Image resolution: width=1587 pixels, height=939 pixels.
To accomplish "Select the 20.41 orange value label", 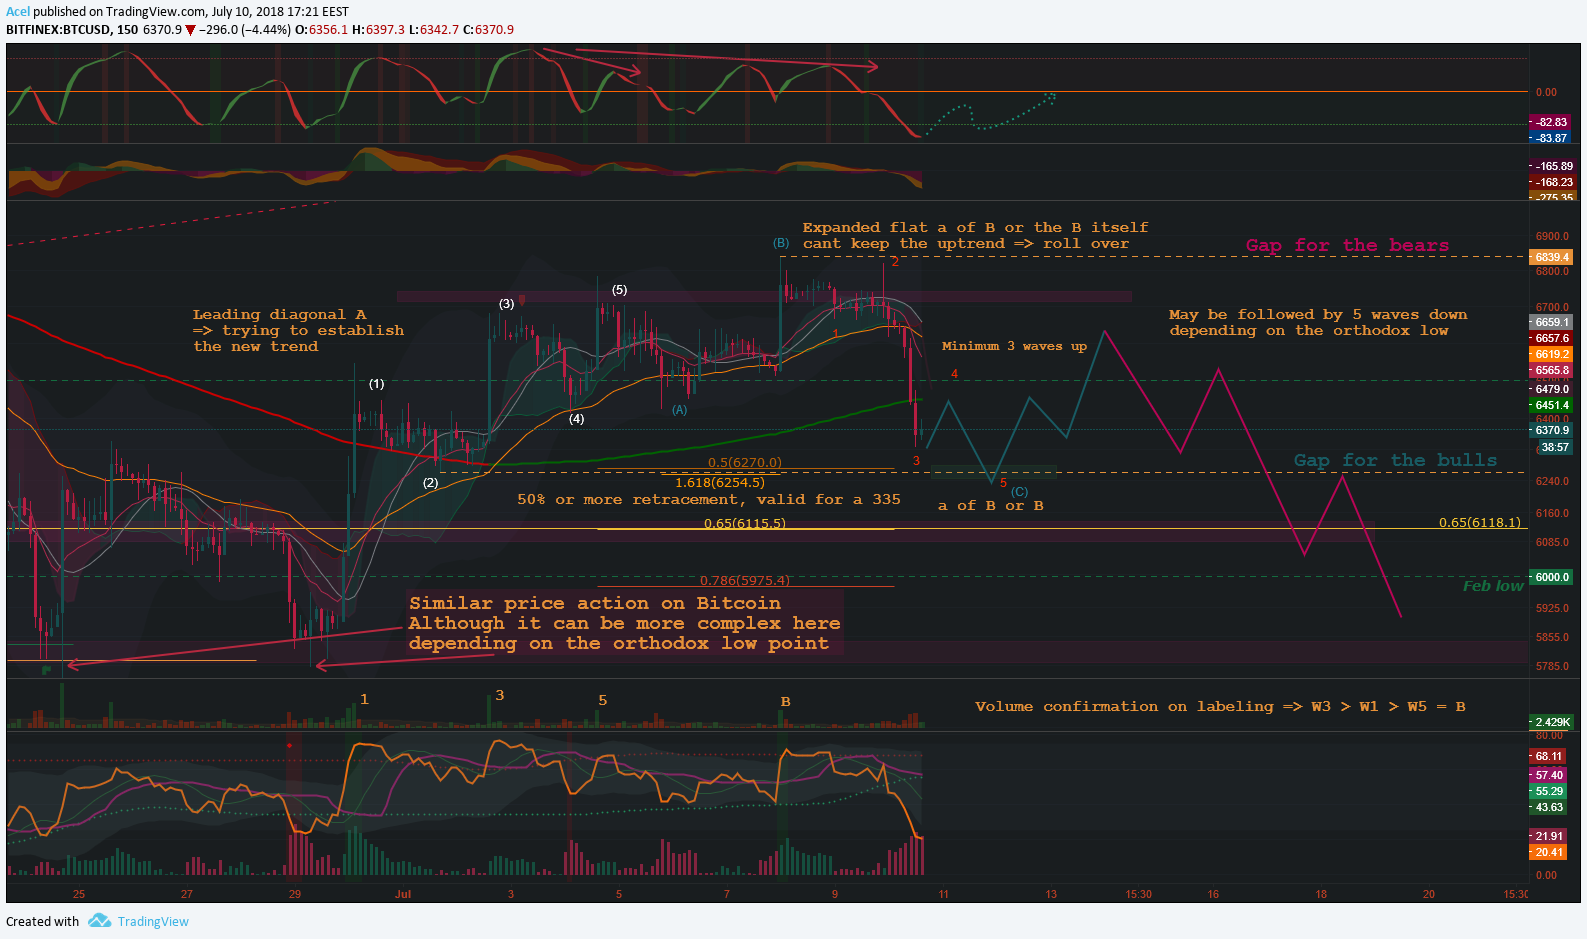I will coord(1549,852).
